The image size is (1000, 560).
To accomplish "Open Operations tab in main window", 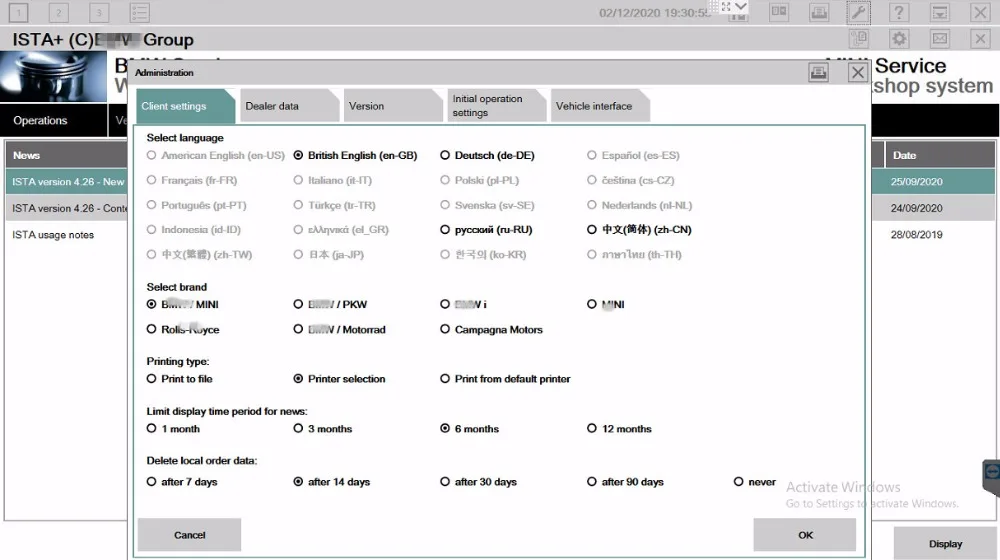I will [x=54, y=121].
